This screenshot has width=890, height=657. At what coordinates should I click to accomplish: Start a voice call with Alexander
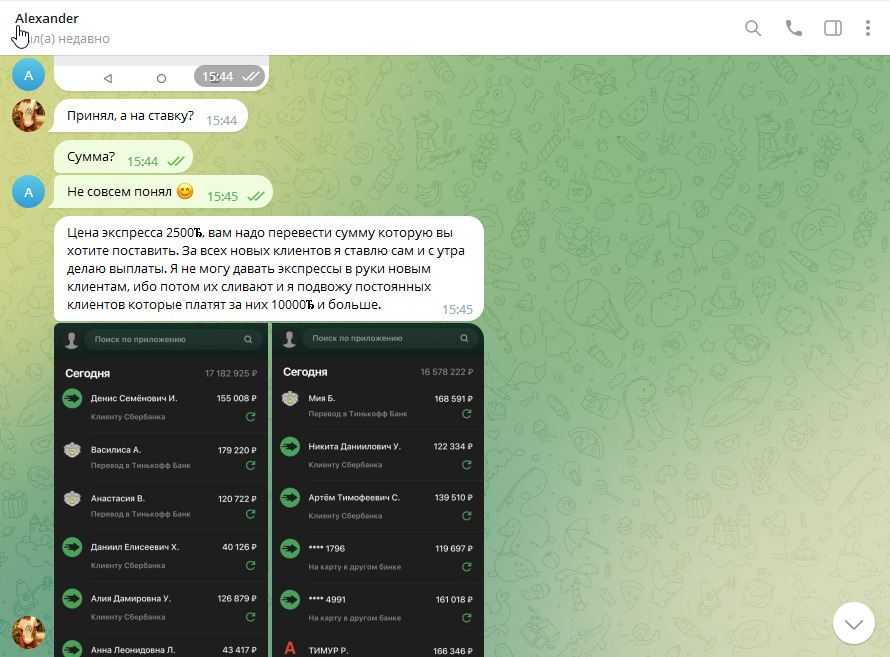tap(794, 28)
